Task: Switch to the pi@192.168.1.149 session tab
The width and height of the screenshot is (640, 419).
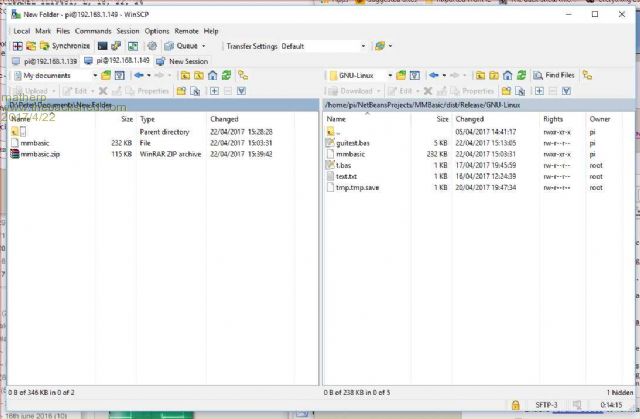Action: (117, 61)
